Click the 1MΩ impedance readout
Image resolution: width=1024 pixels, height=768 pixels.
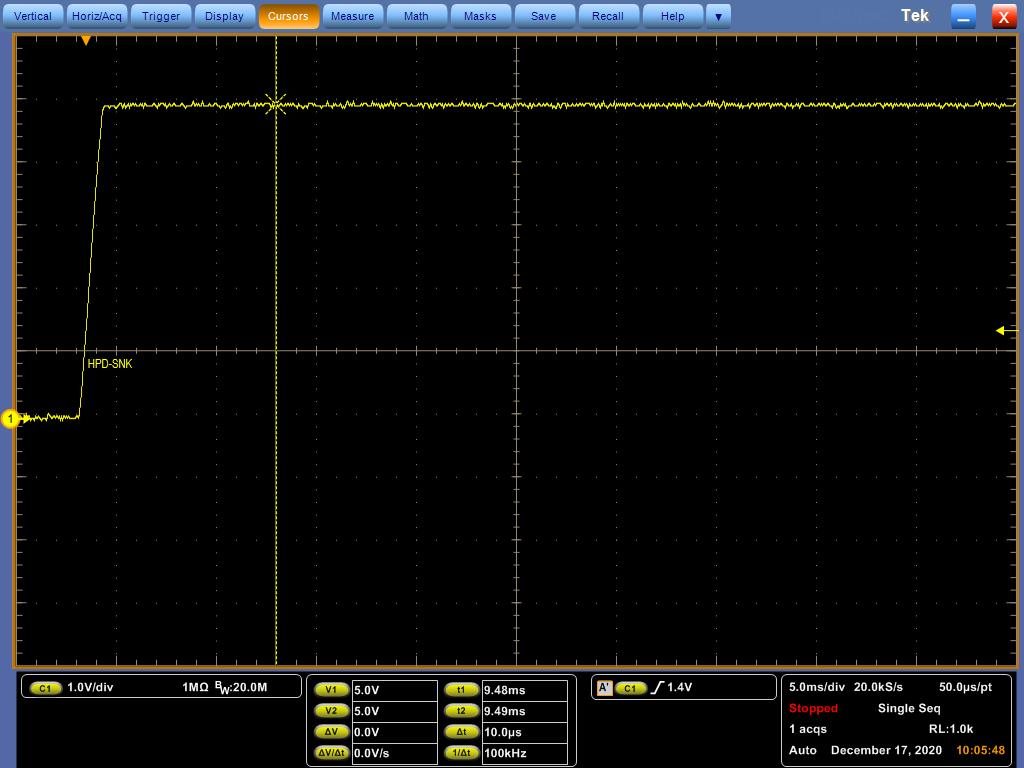[x=195, y=687]
